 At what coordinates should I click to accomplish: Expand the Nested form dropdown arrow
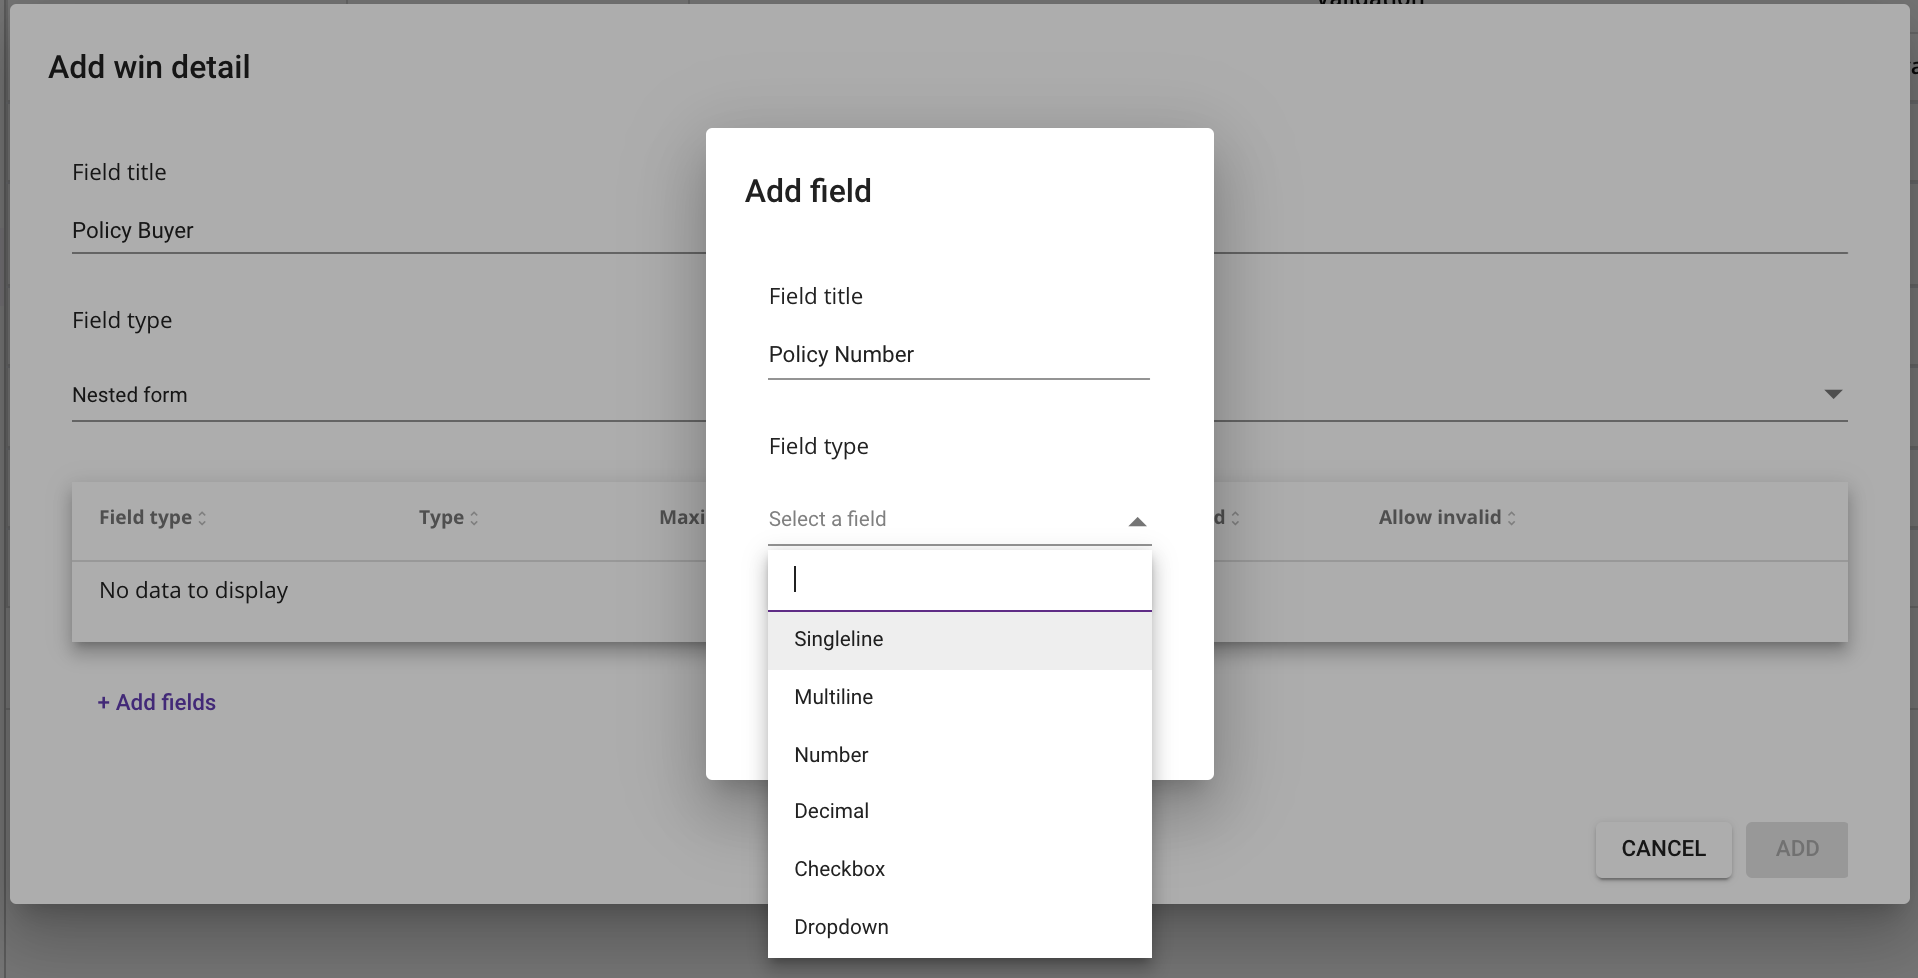coord(1832,395)
